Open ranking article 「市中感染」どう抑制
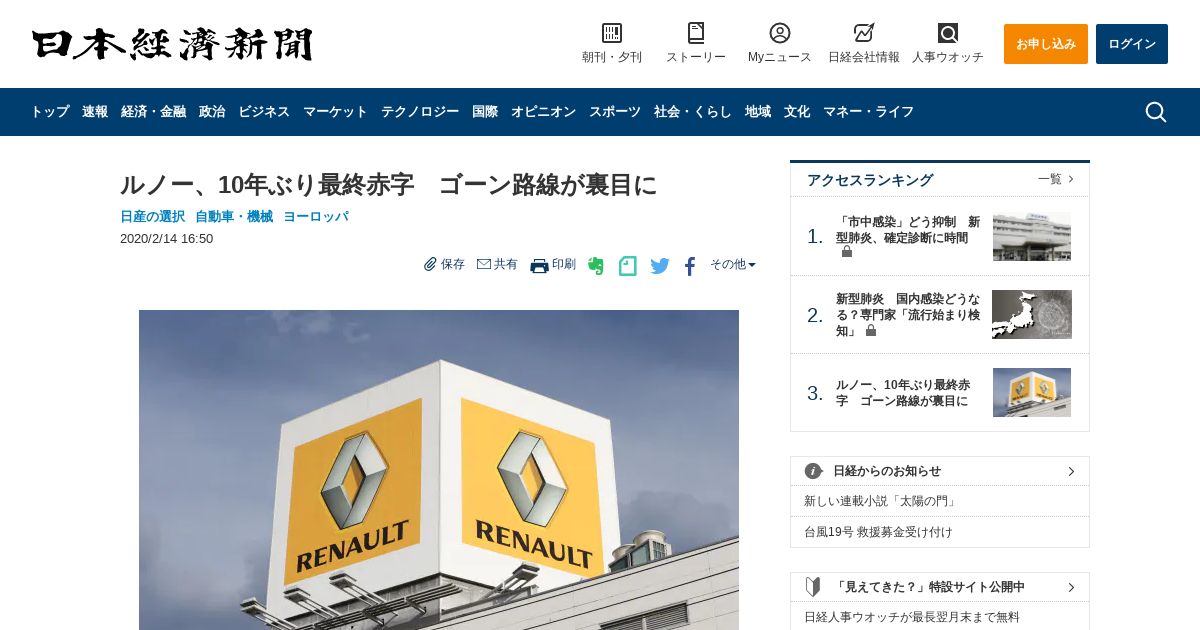The width and height of the screenshot is (1200, 630). pos(908,230)
